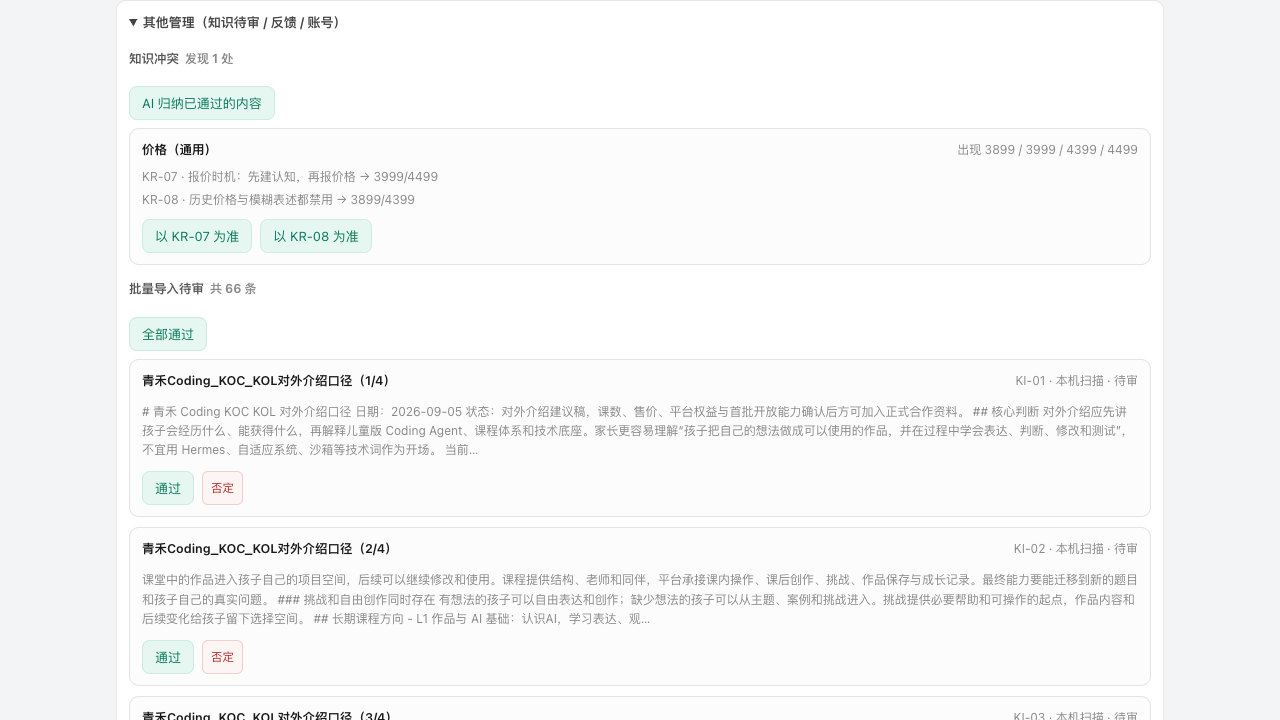
Task: Click the 发现 1 处 count
Action: [x=209, y=59]
